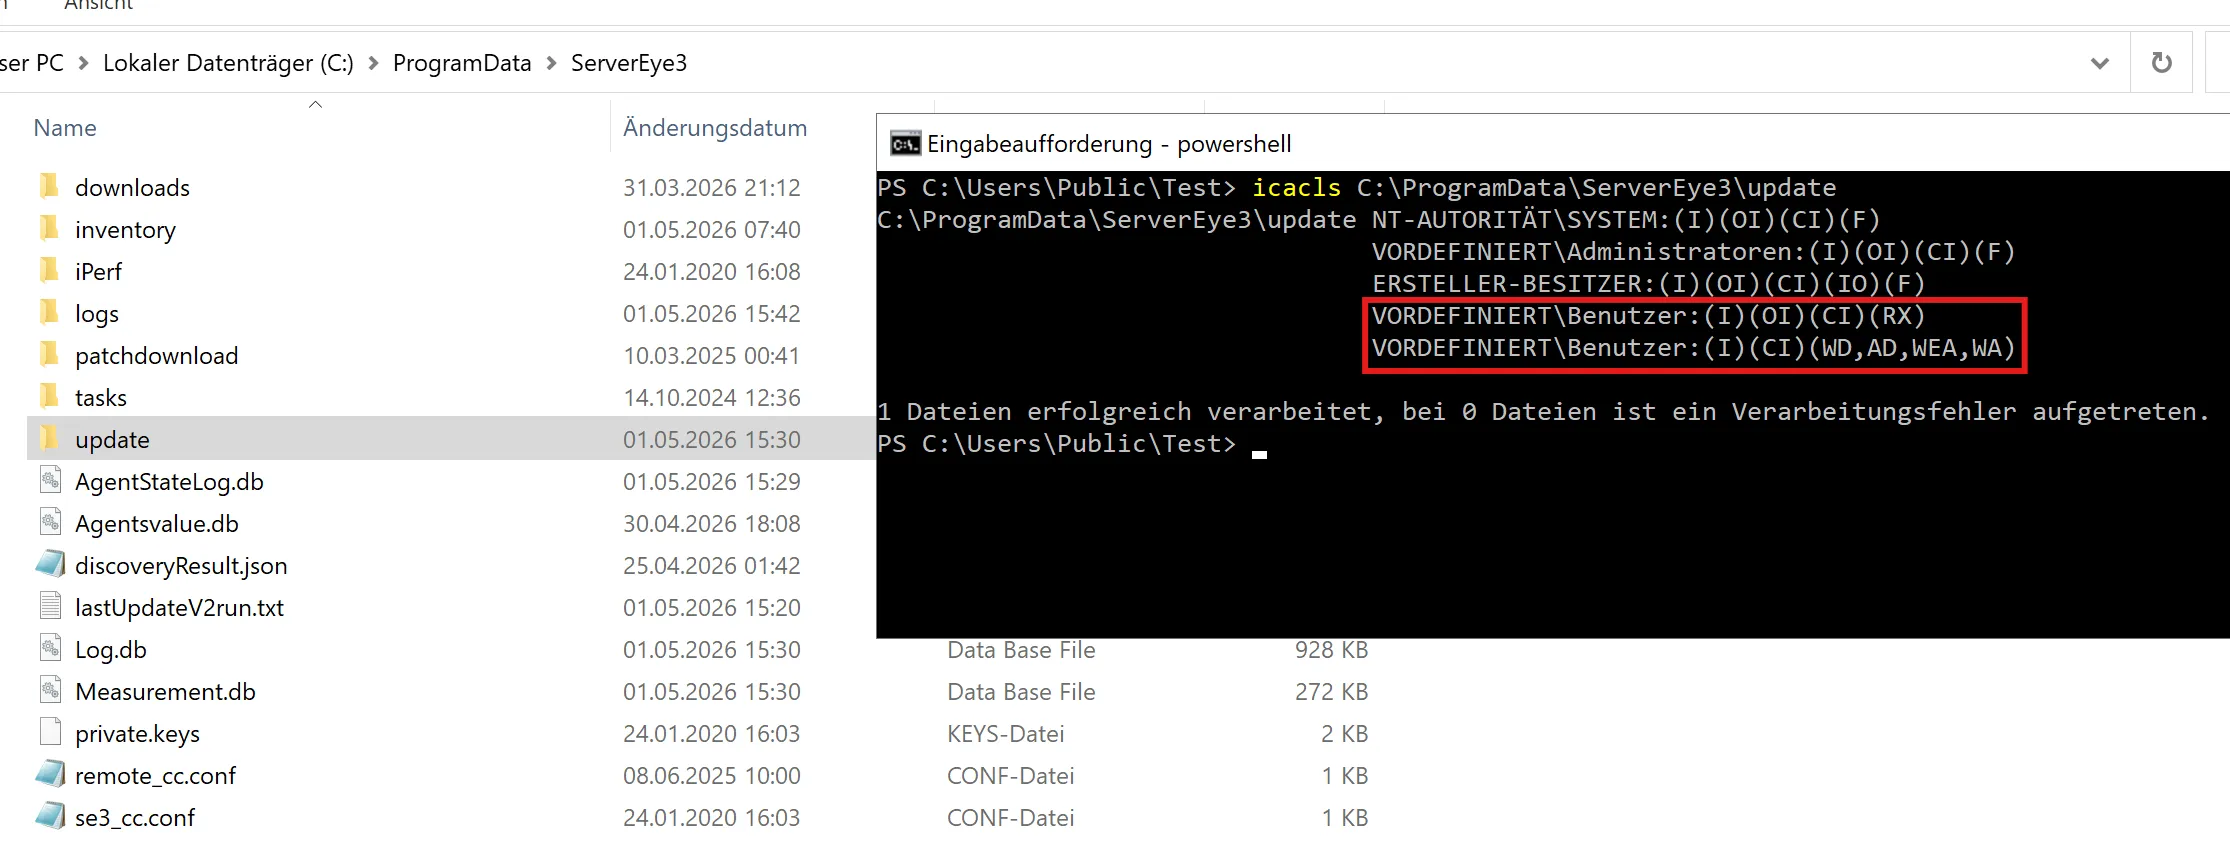
Task: Go to ProgramData in the breadcrumb path
Action: [x=462, y=63]
